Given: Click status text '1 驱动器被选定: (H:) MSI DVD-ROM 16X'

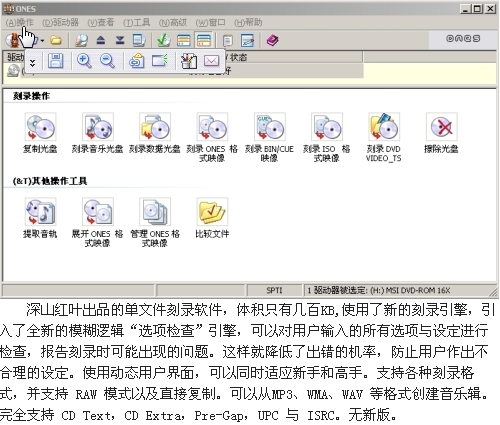Looking at the screenshot, I should coord(378,290).
